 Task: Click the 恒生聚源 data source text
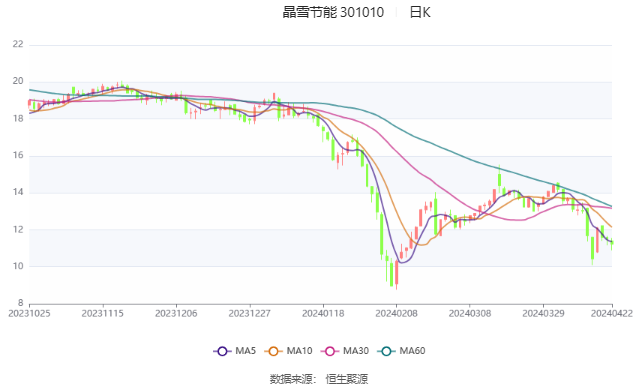347,379
